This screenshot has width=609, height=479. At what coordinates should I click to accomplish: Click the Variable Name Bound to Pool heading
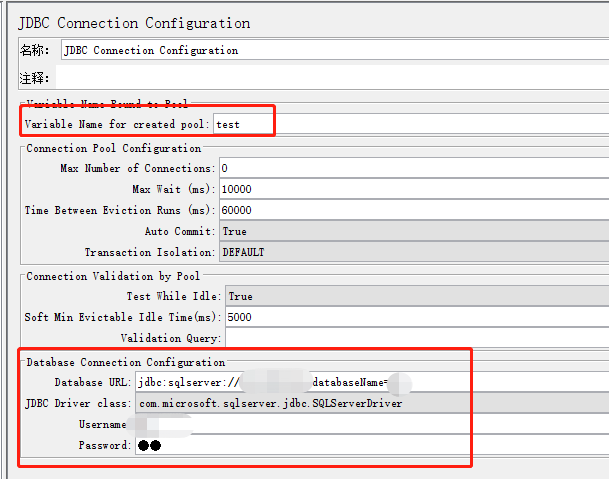pyautogui.click(x=106, y=104)
